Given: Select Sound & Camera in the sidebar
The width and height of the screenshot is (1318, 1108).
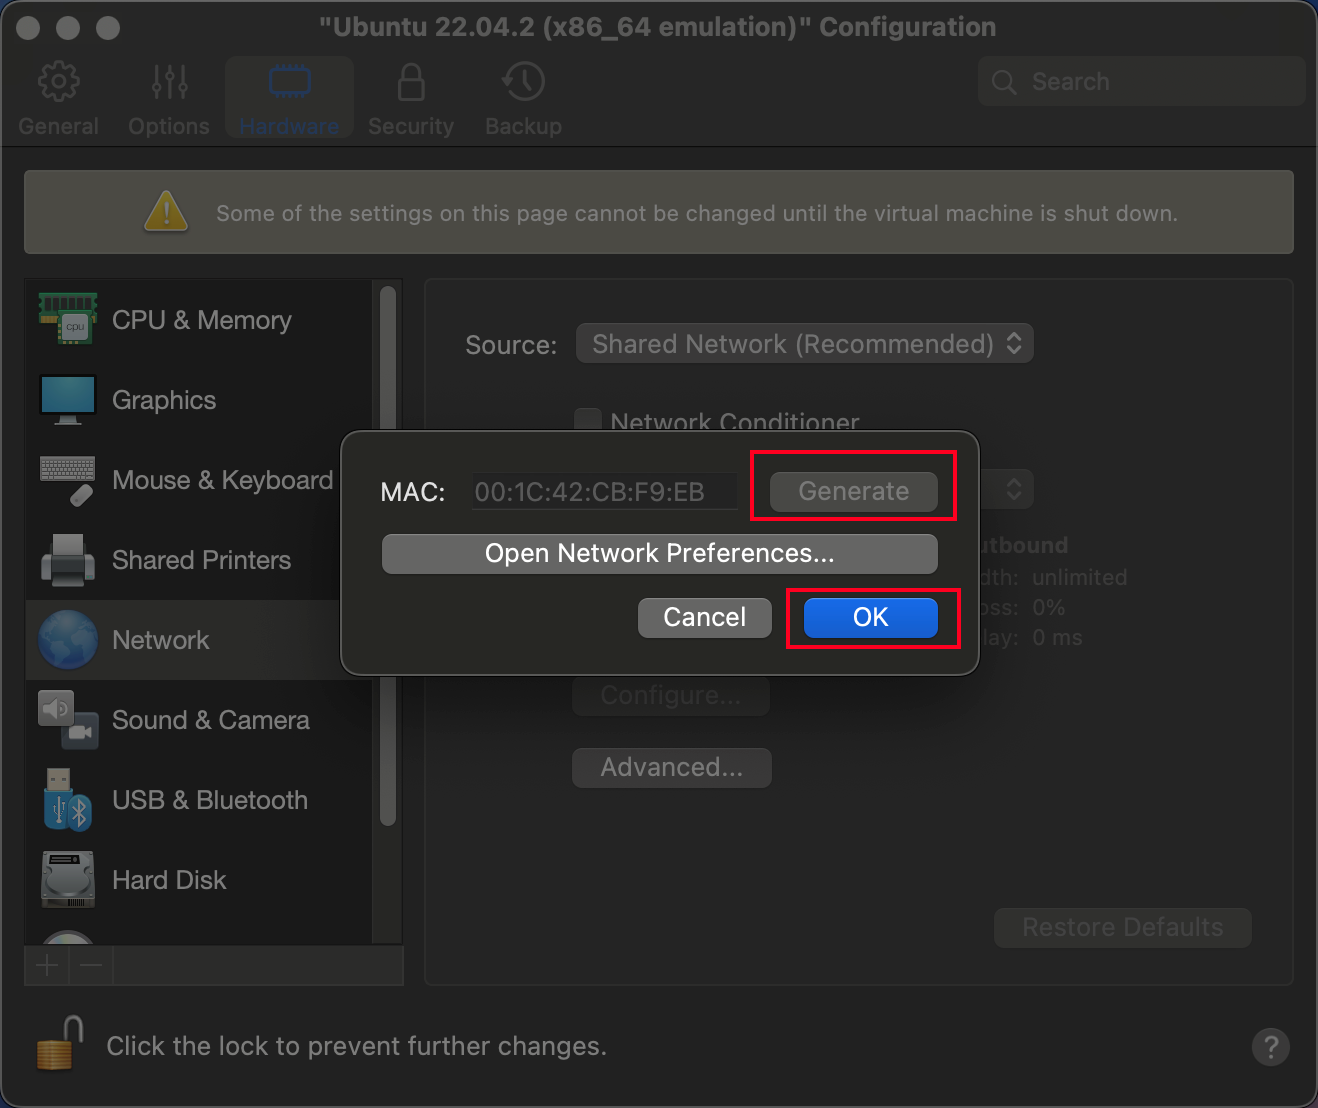Looking at the screenshot, I should [x=201, y=720].
